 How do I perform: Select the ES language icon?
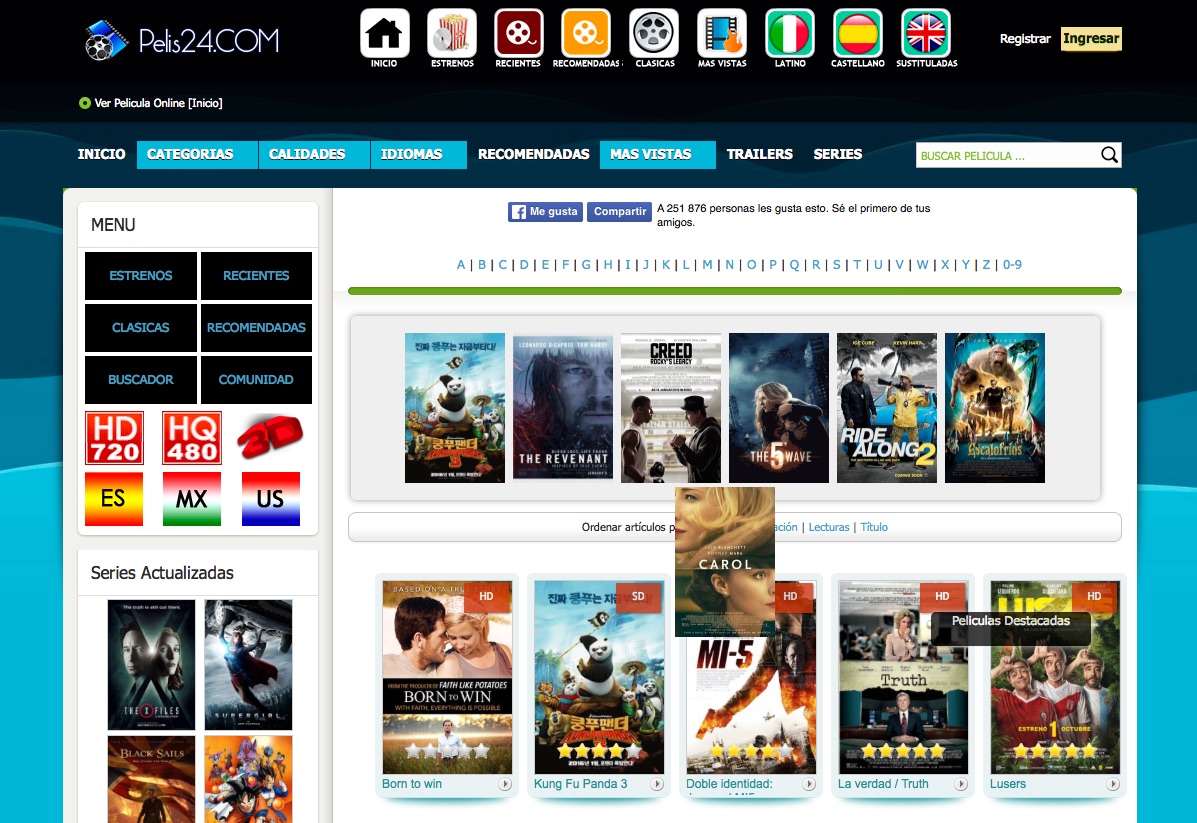click(114, 499)
